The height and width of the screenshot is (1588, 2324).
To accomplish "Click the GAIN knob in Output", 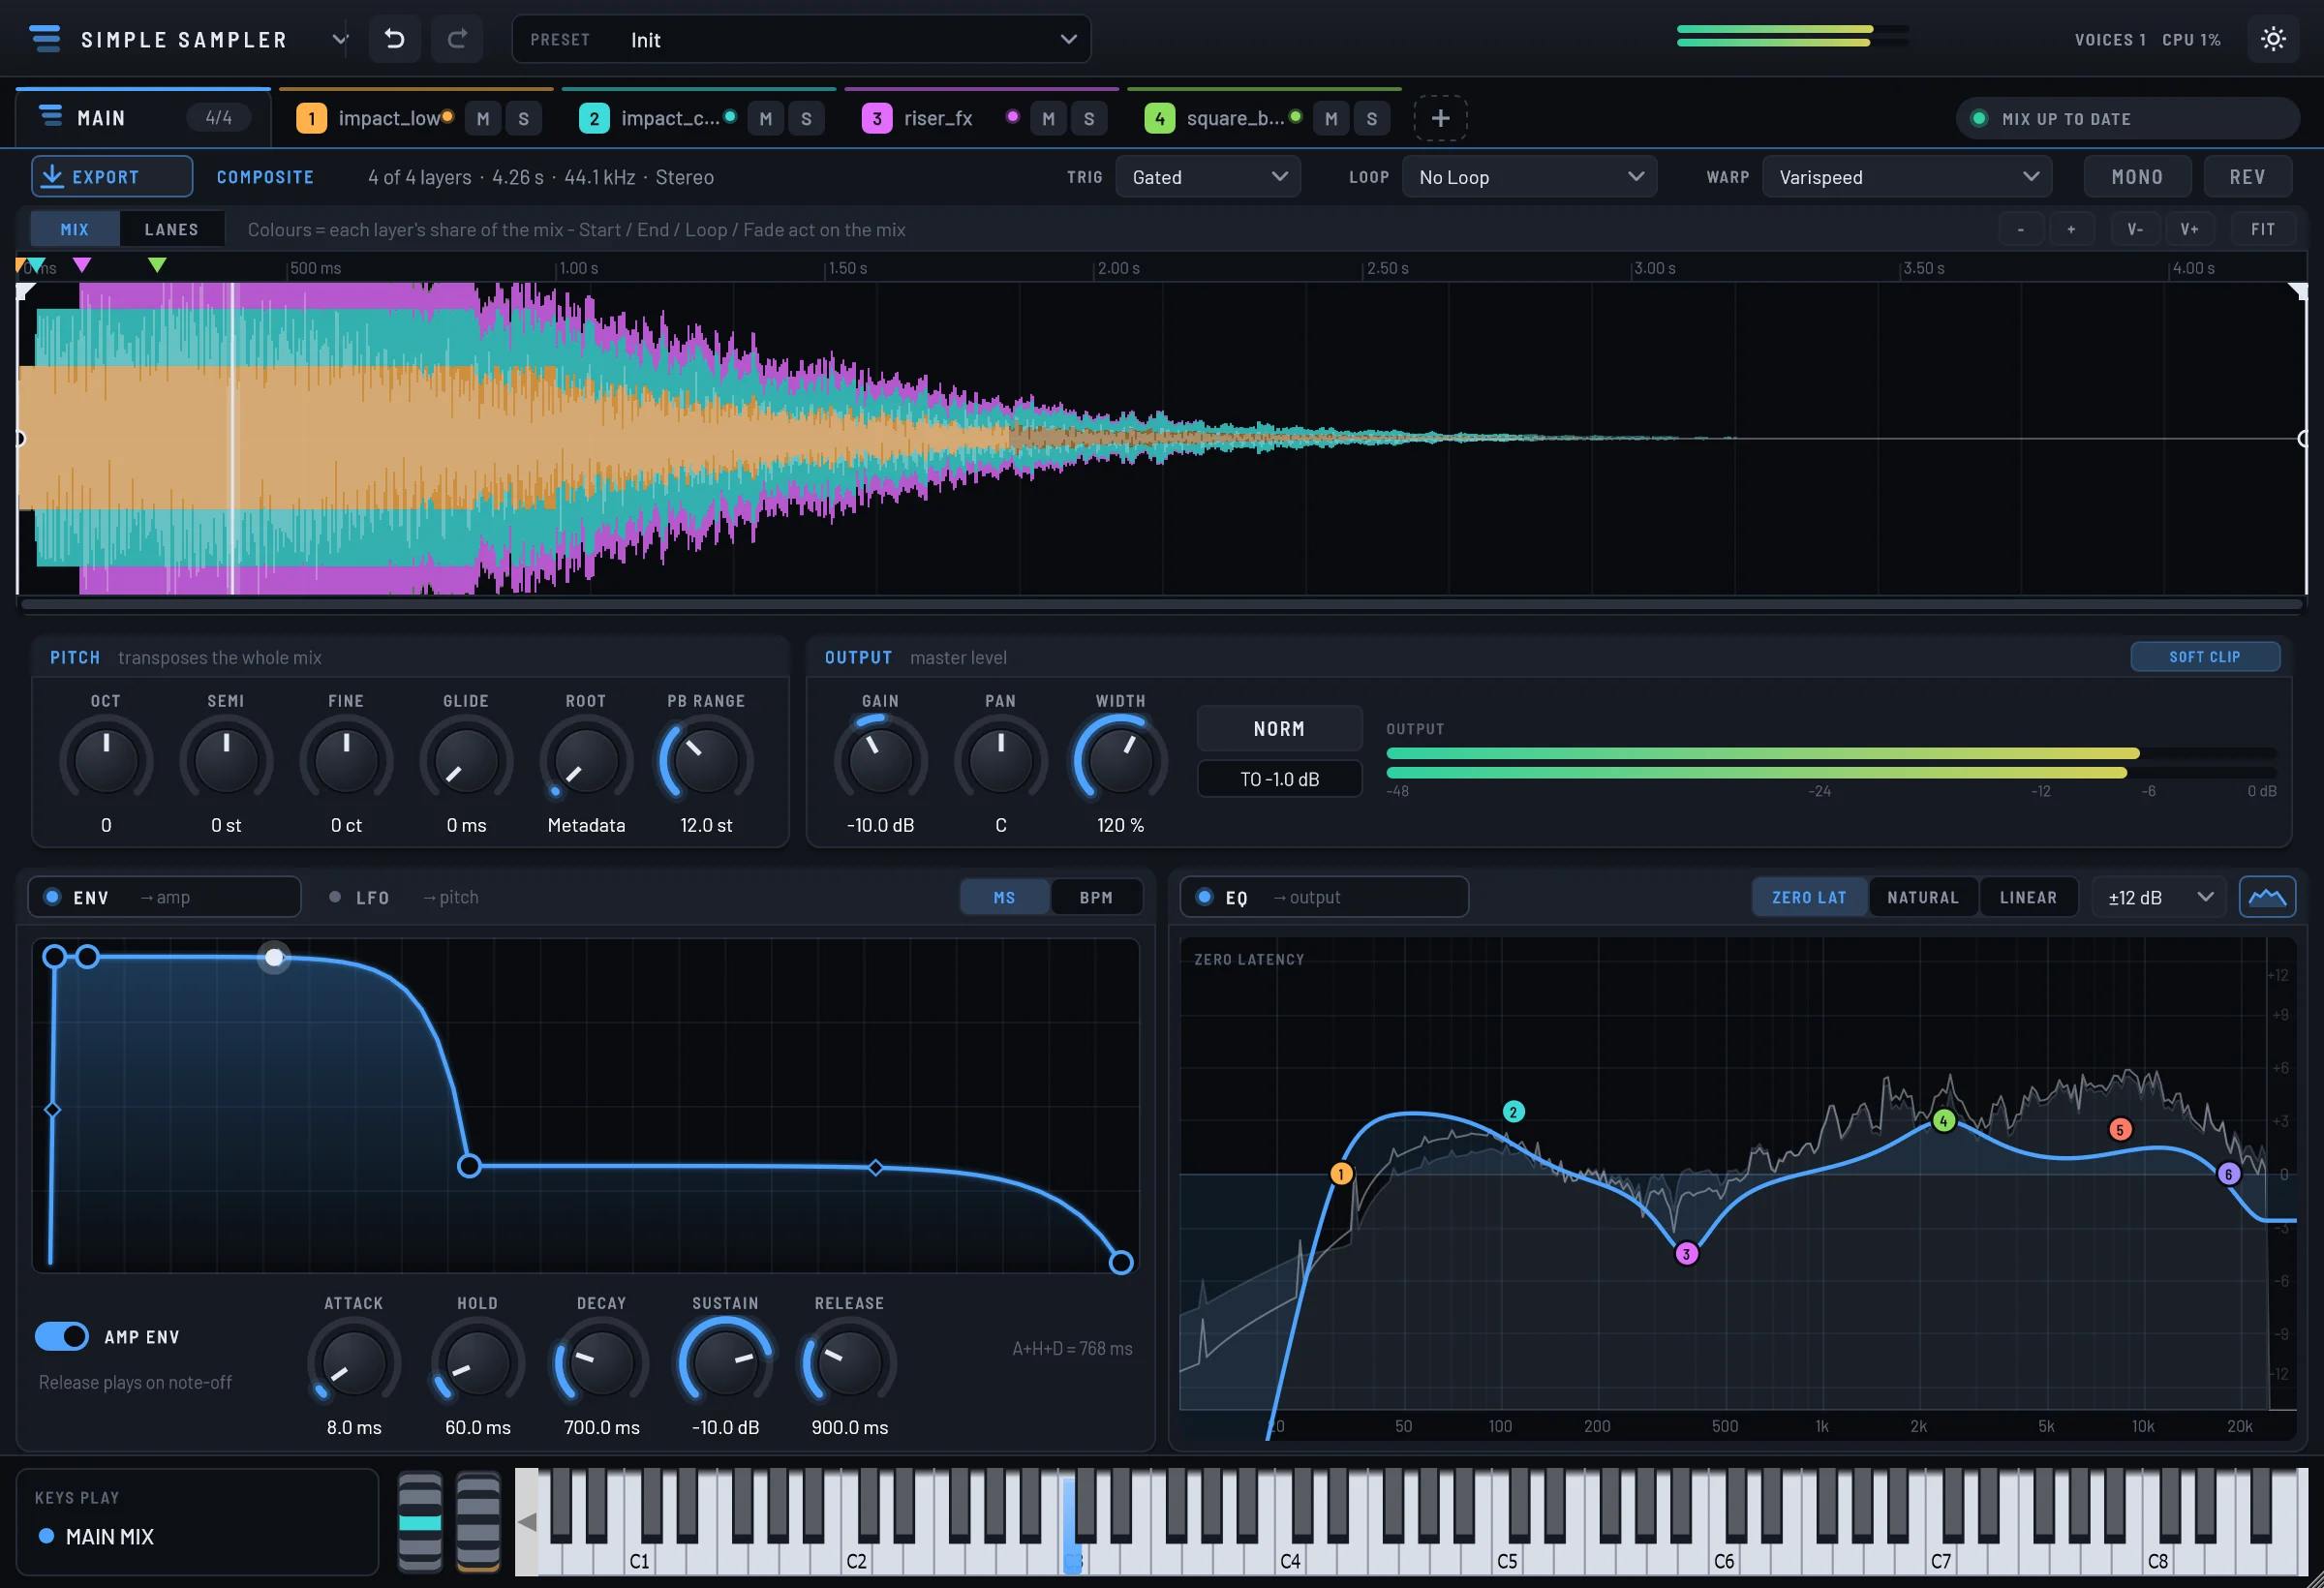I will pos(880,761).
